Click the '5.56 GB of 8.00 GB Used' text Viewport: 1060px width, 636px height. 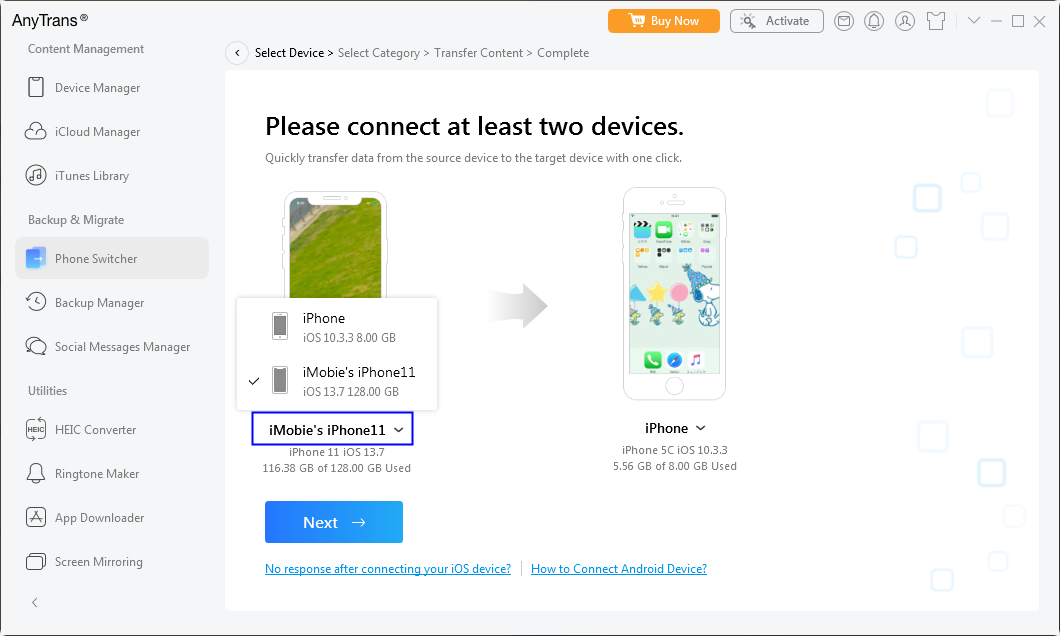click(675, 466)
